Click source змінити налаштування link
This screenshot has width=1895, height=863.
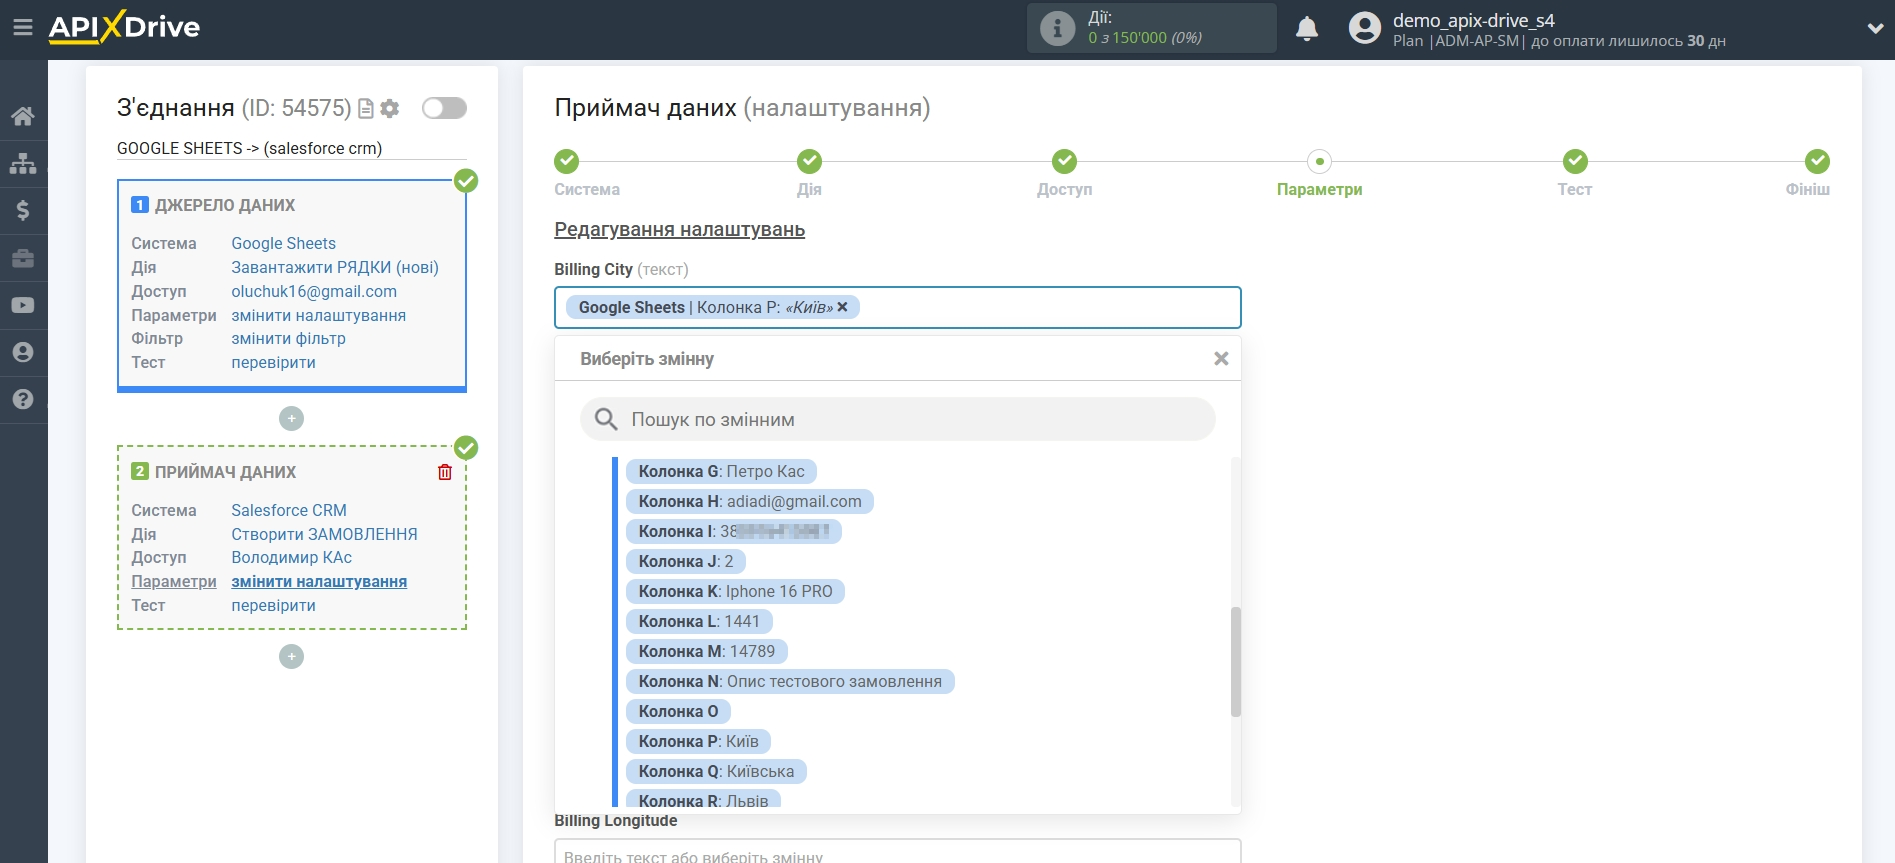coord(318,315)
